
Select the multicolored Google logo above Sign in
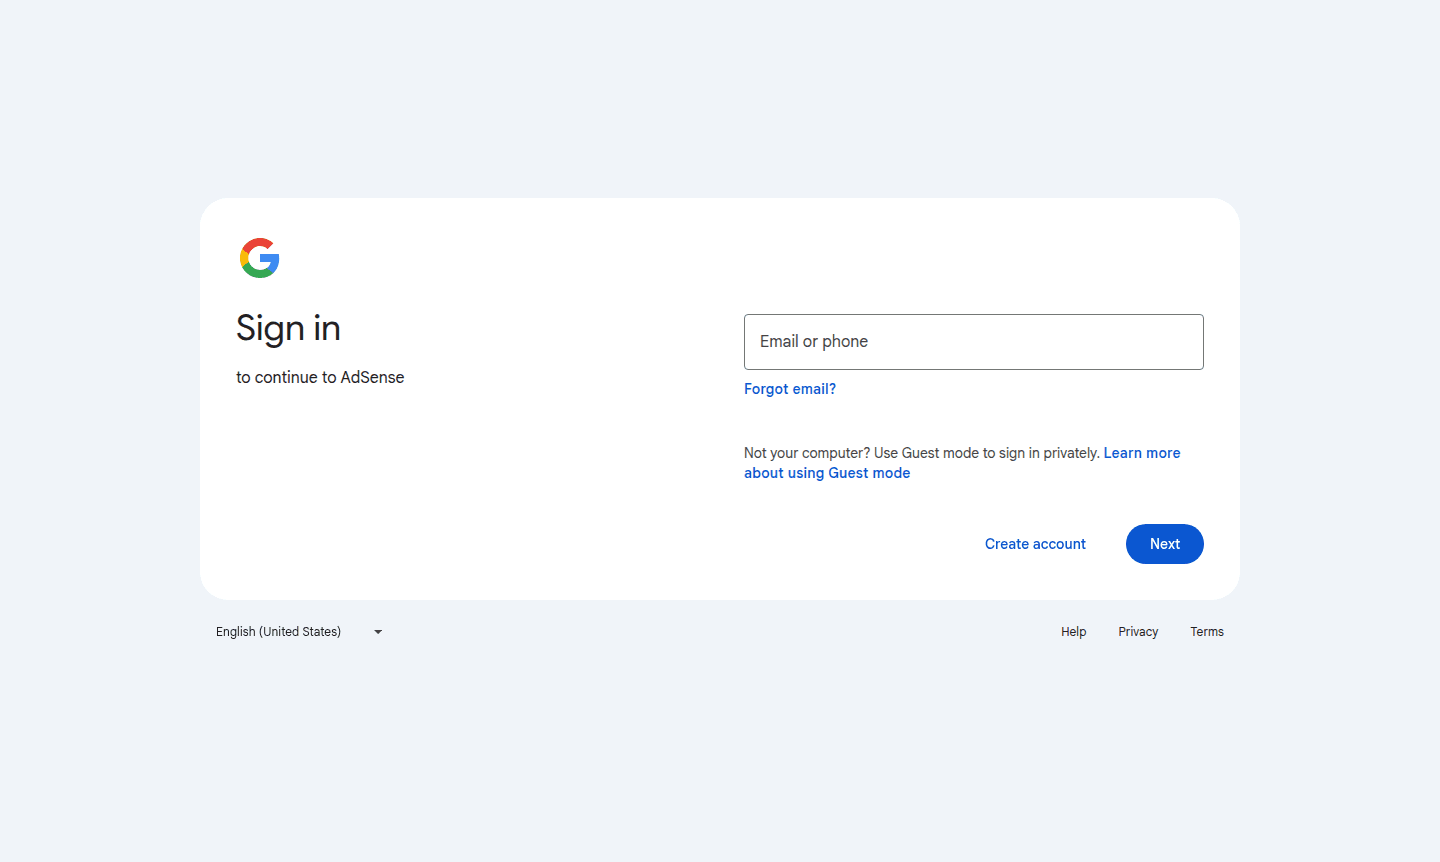[259, 258]
